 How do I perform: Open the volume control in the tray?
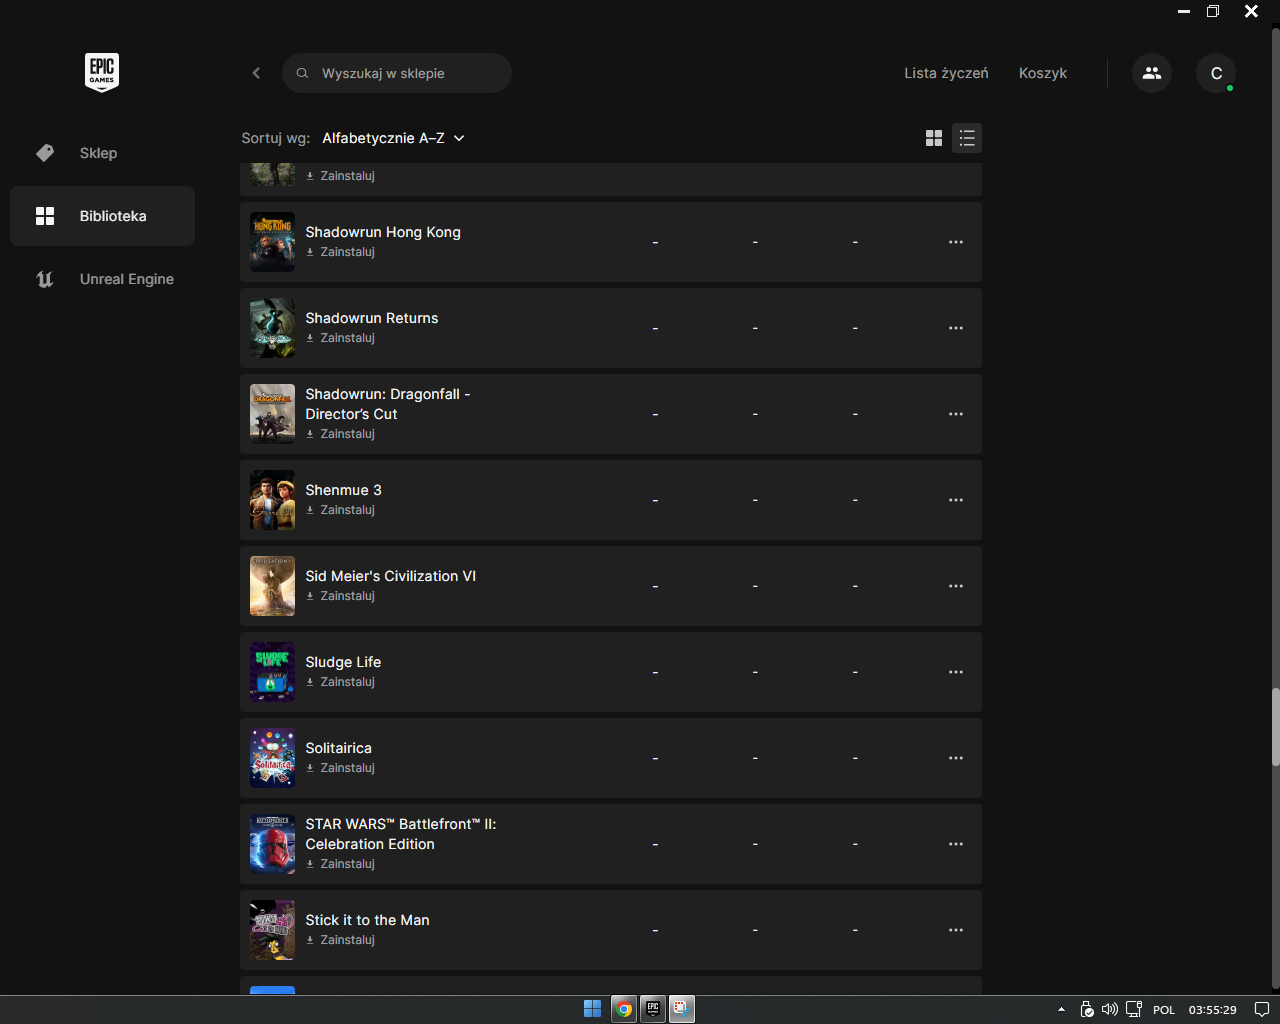click(x=1110, y=1010)
